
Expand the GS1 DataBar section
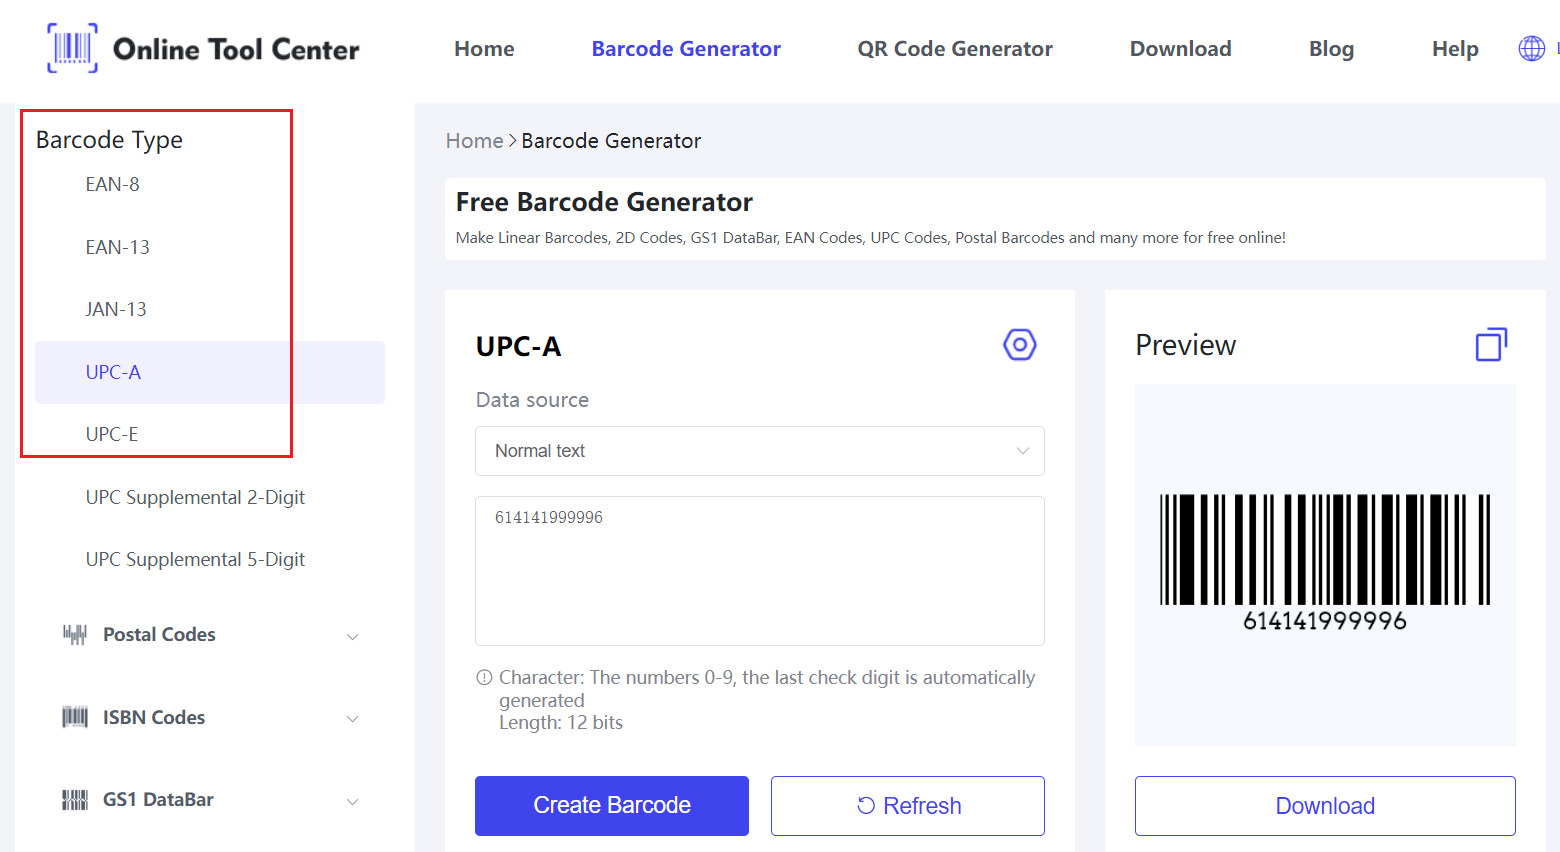point(352,801)
